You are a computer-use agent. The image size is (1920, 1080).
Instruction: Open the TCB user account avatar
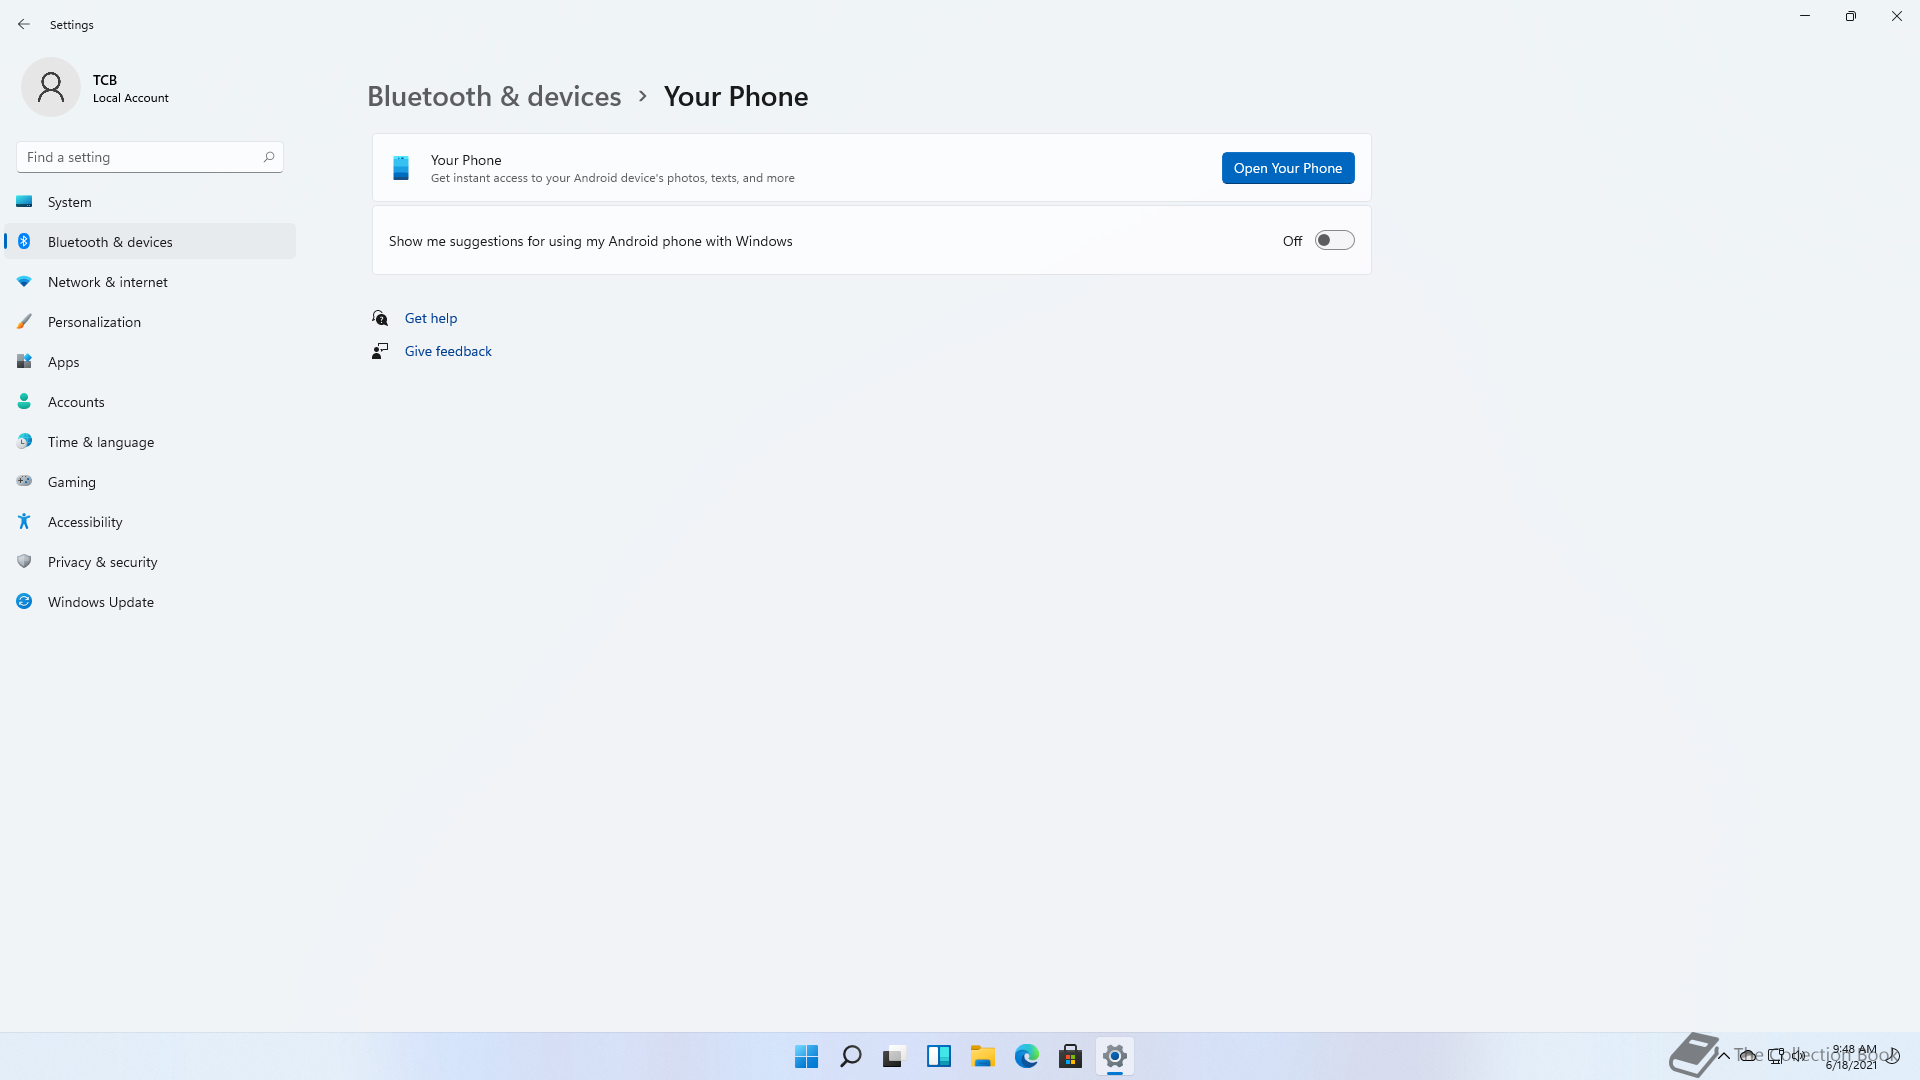pos(51,87)
